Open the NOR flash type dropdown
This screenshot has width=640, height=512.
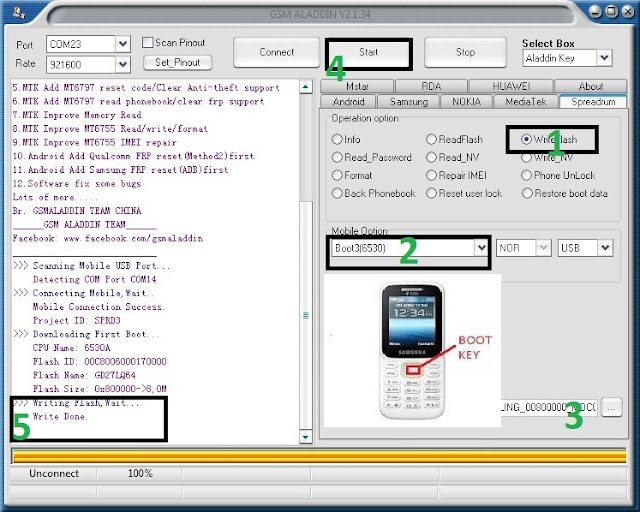pyautogui.click(x=543, y=247)
